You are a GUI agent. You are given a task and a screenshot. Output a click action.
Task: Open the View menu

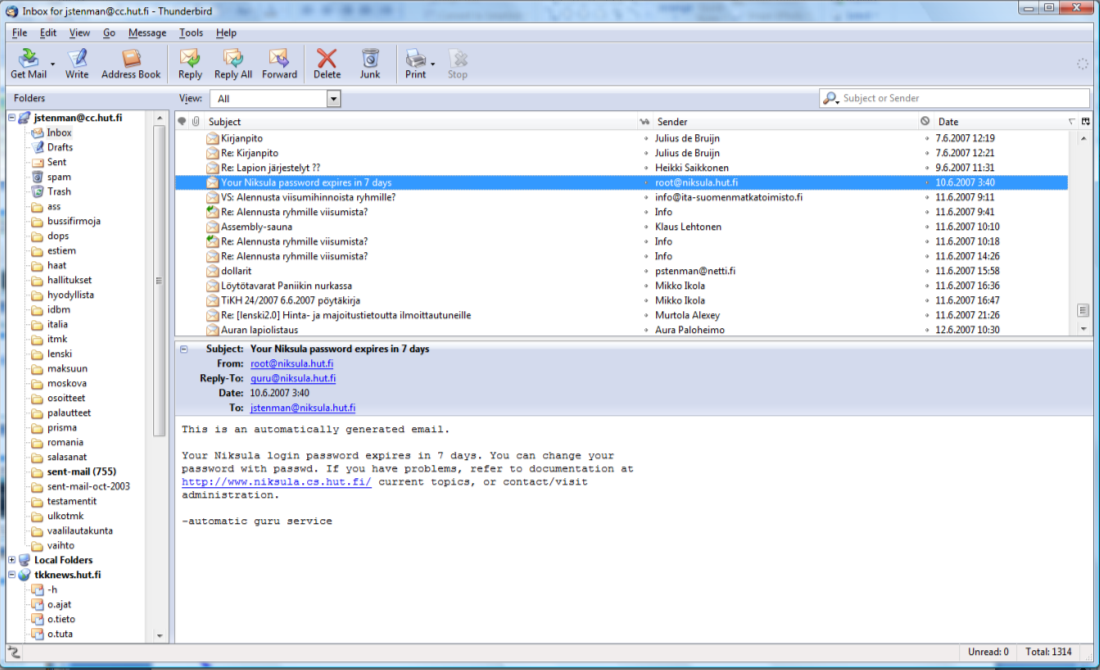coord(79,32)
